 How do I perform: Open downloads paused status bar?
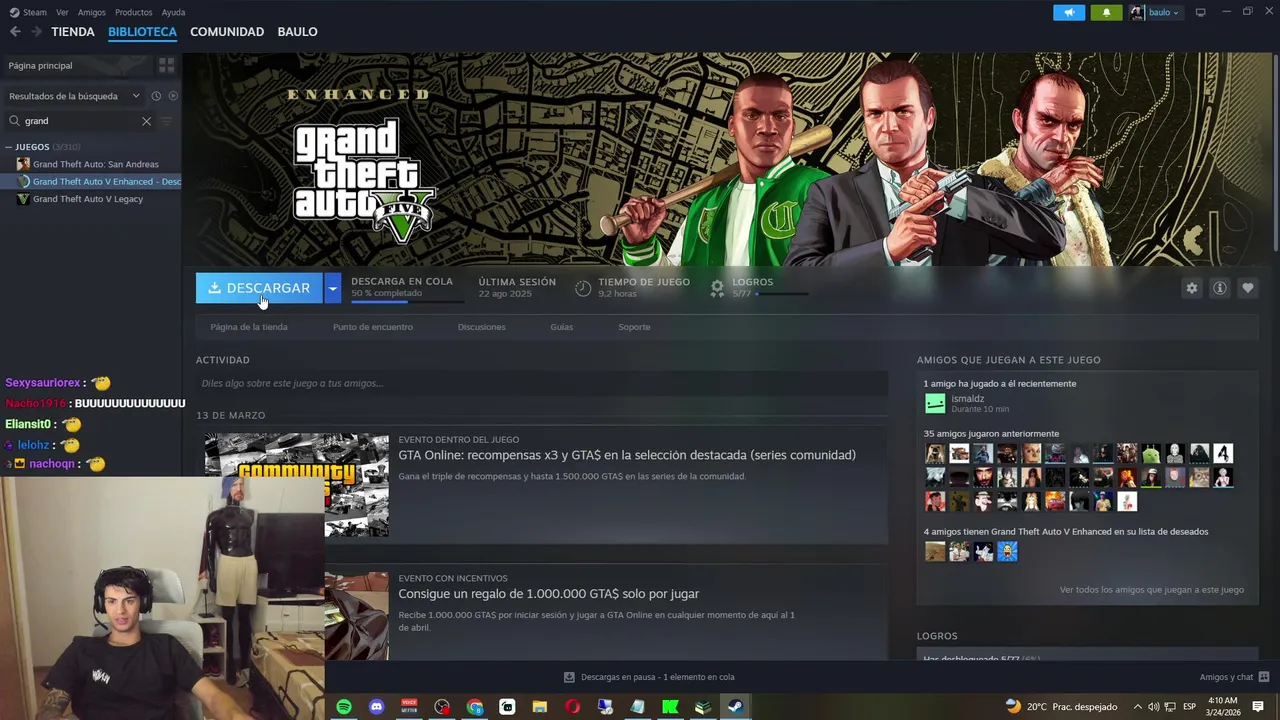pyautogui.click(x=648, y=677)
